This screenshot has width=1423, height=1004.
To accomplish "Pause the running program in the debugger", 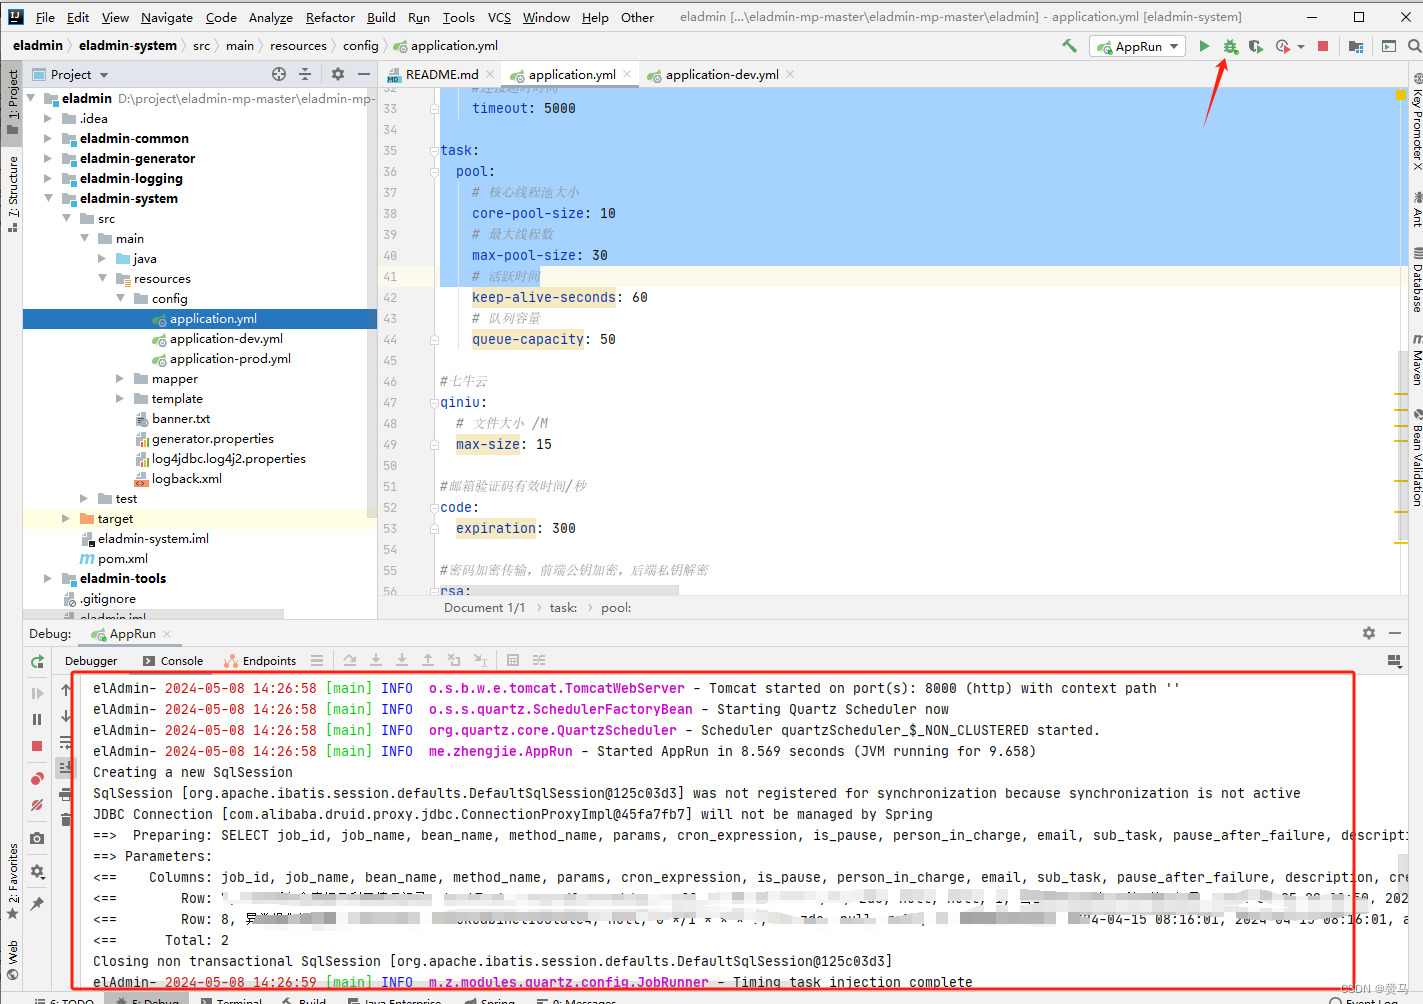I will [x=37, y=719].
